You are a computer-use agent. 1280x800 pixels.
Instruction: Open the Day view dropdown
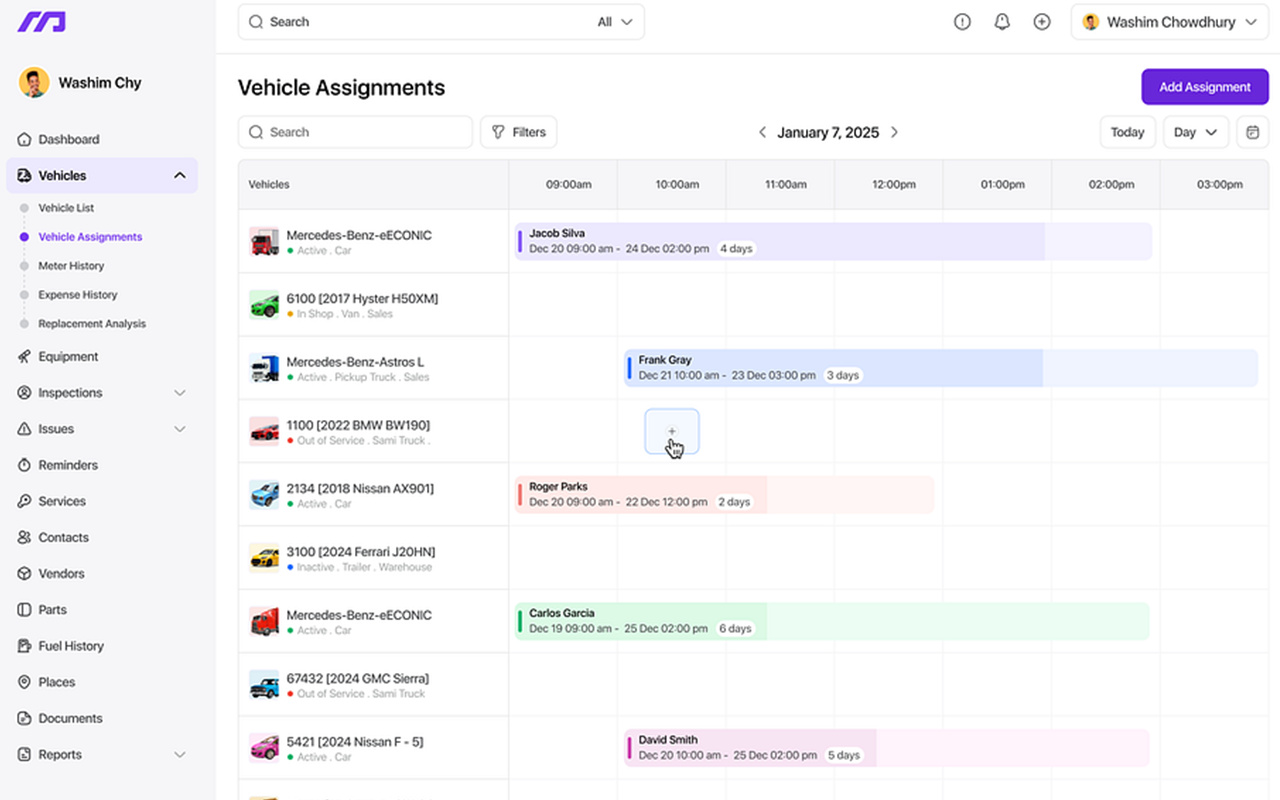tap(1195, 131)
